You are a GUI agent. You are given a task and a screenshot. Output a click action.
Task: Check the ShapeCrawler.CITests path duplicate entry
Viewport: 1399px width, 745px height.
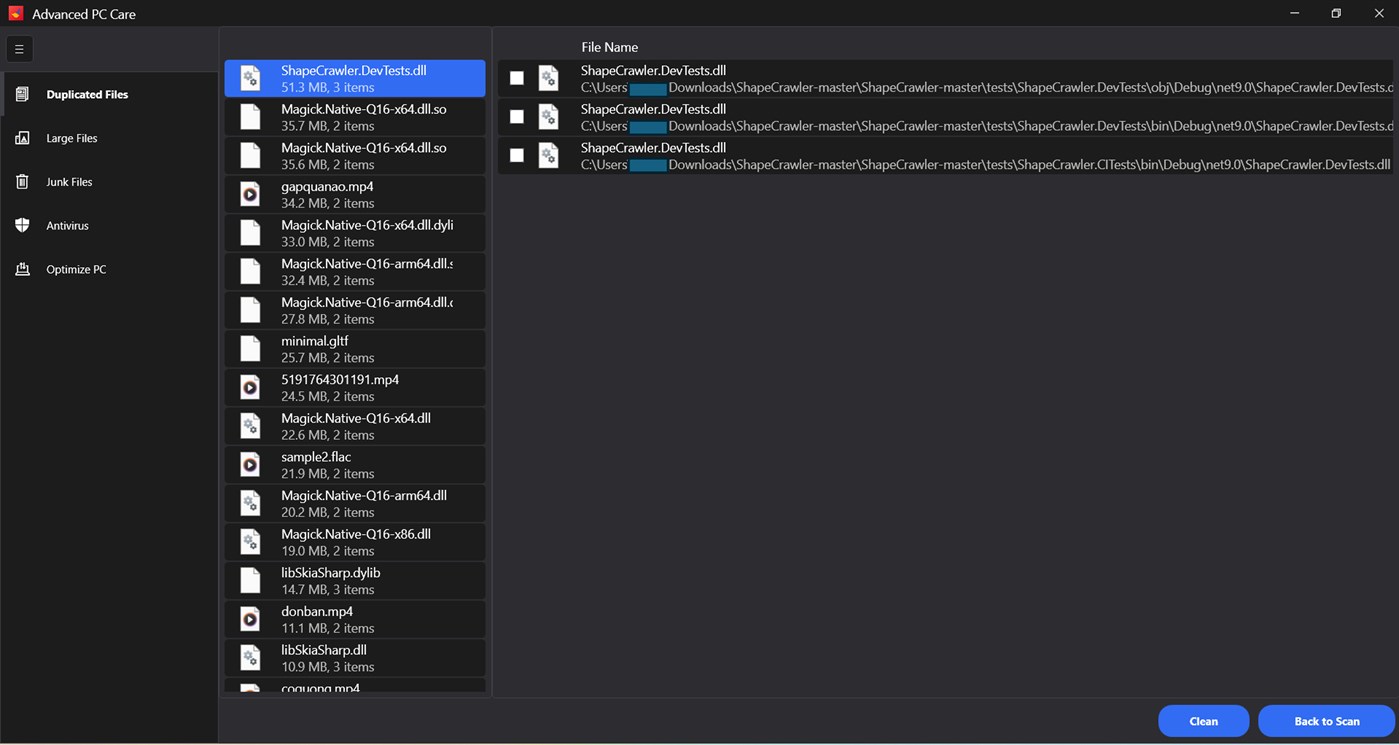pyautogui.click(x=516, y=155)
